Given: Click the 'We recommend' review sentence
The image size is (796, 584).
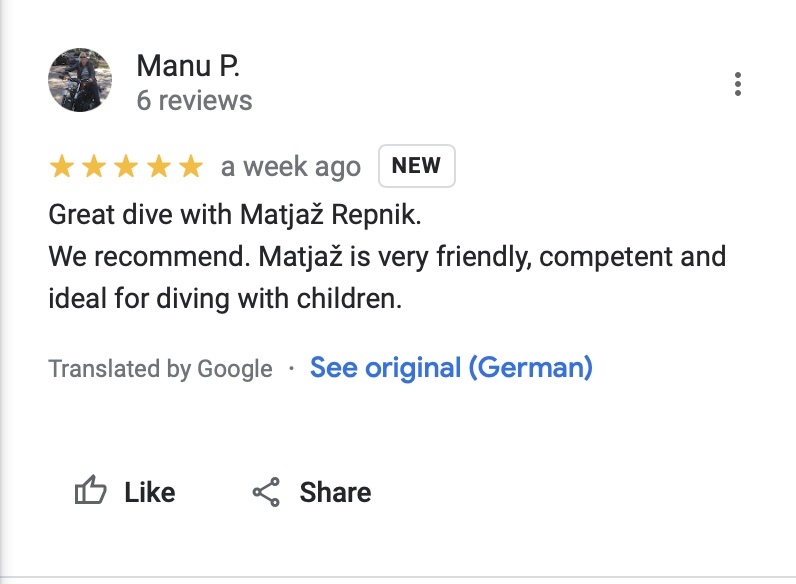Looking at the screenshot, I should pos(387,256).
